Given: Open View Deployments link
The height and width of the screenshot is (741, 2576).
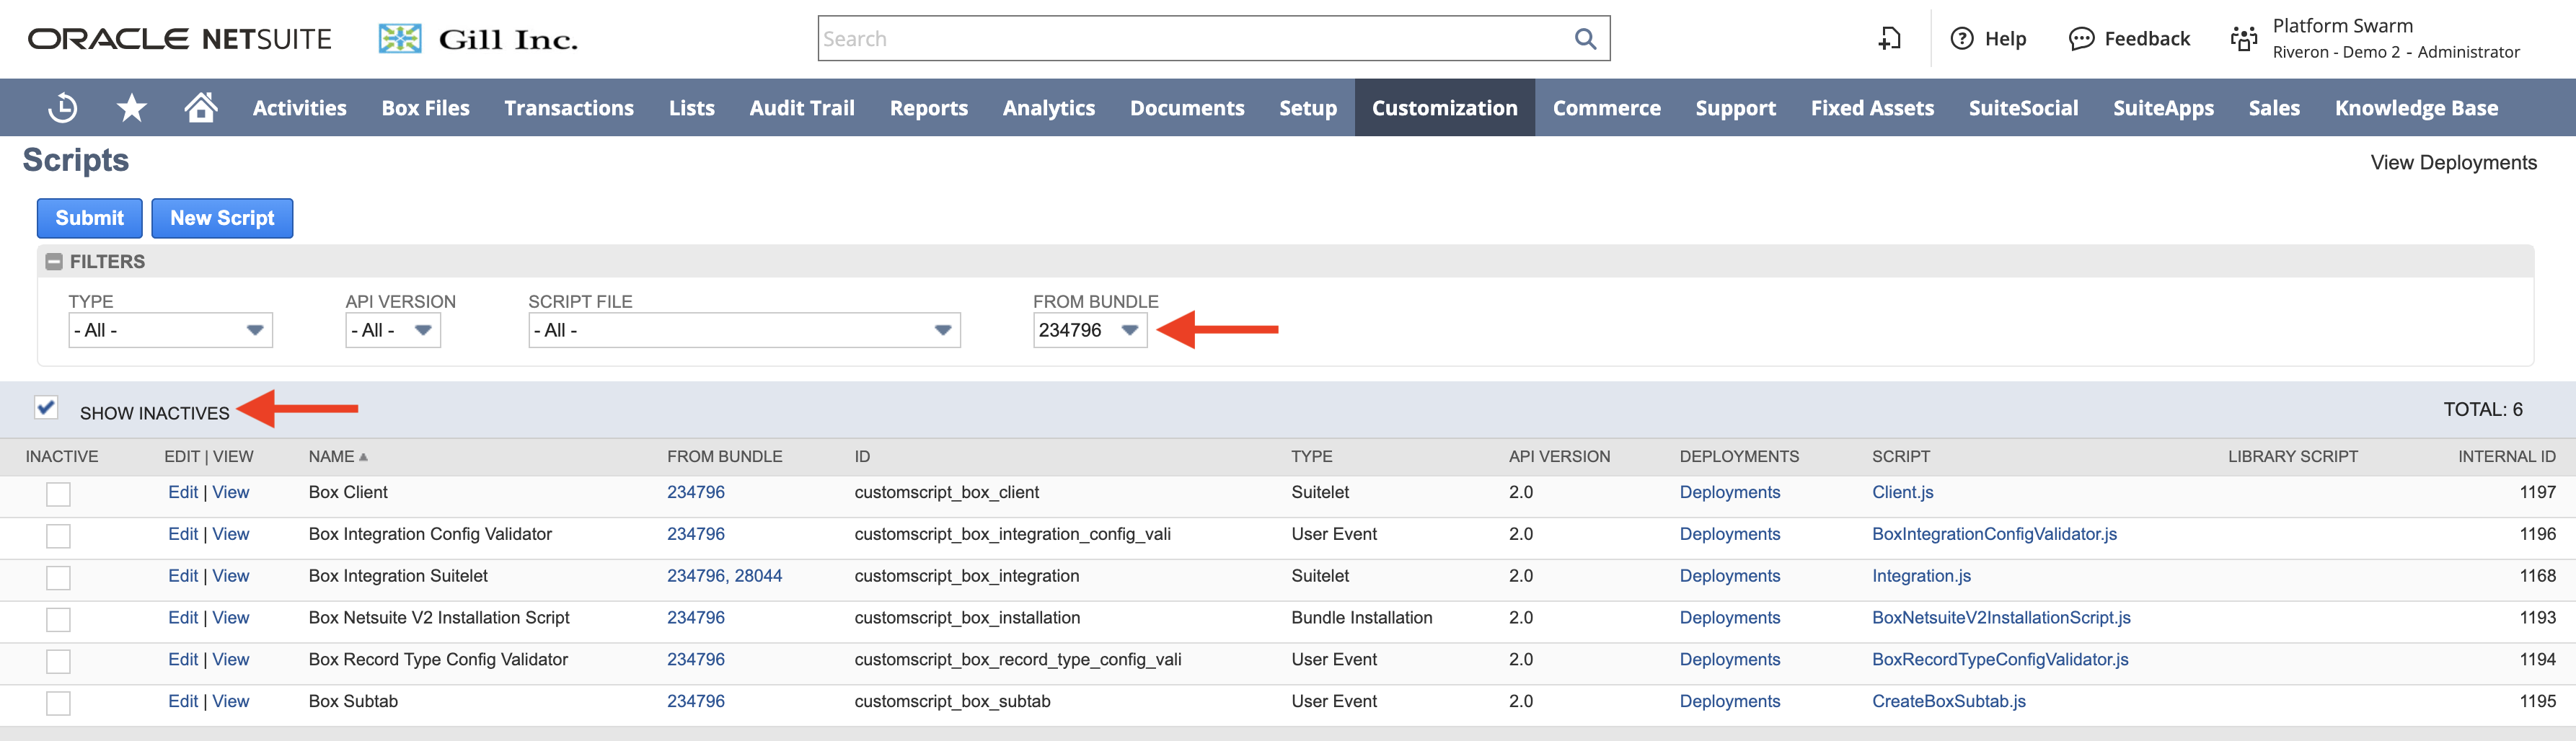Looking at the screenshot, I should click(x=2453, y=163).
